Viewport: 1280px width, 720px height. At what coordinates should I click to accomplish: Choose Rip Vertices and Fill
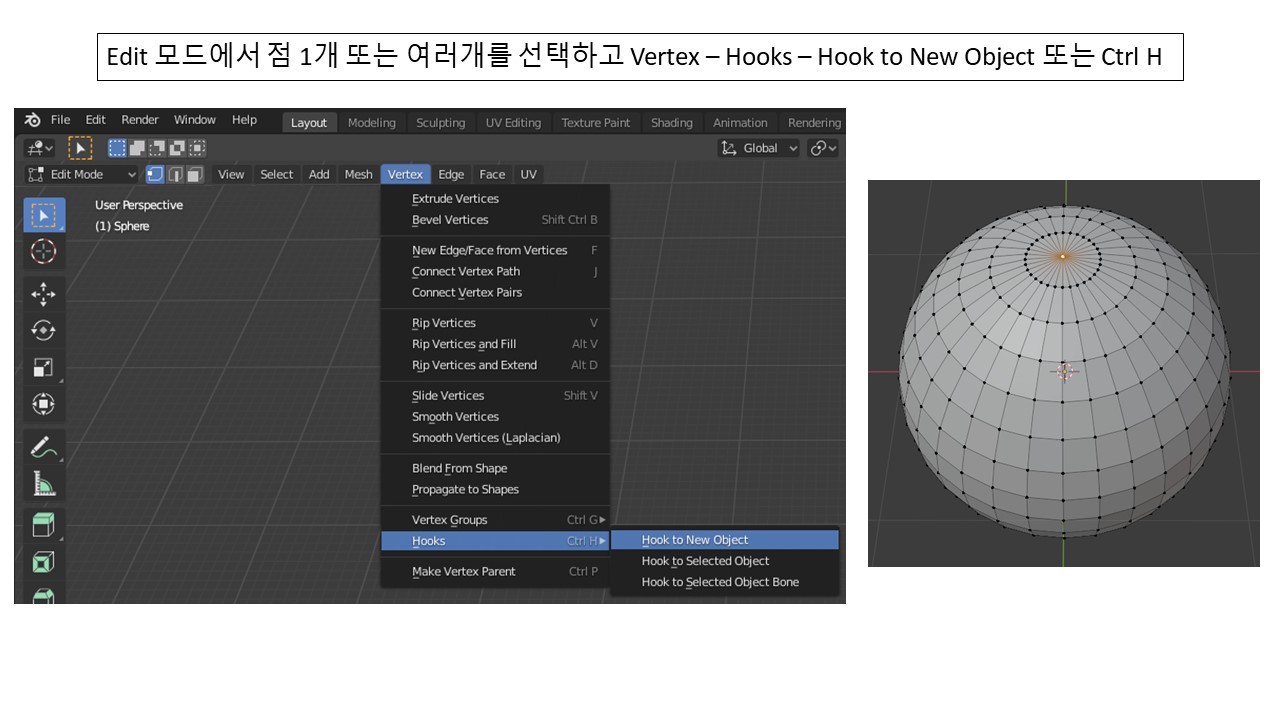click(495, 344)
